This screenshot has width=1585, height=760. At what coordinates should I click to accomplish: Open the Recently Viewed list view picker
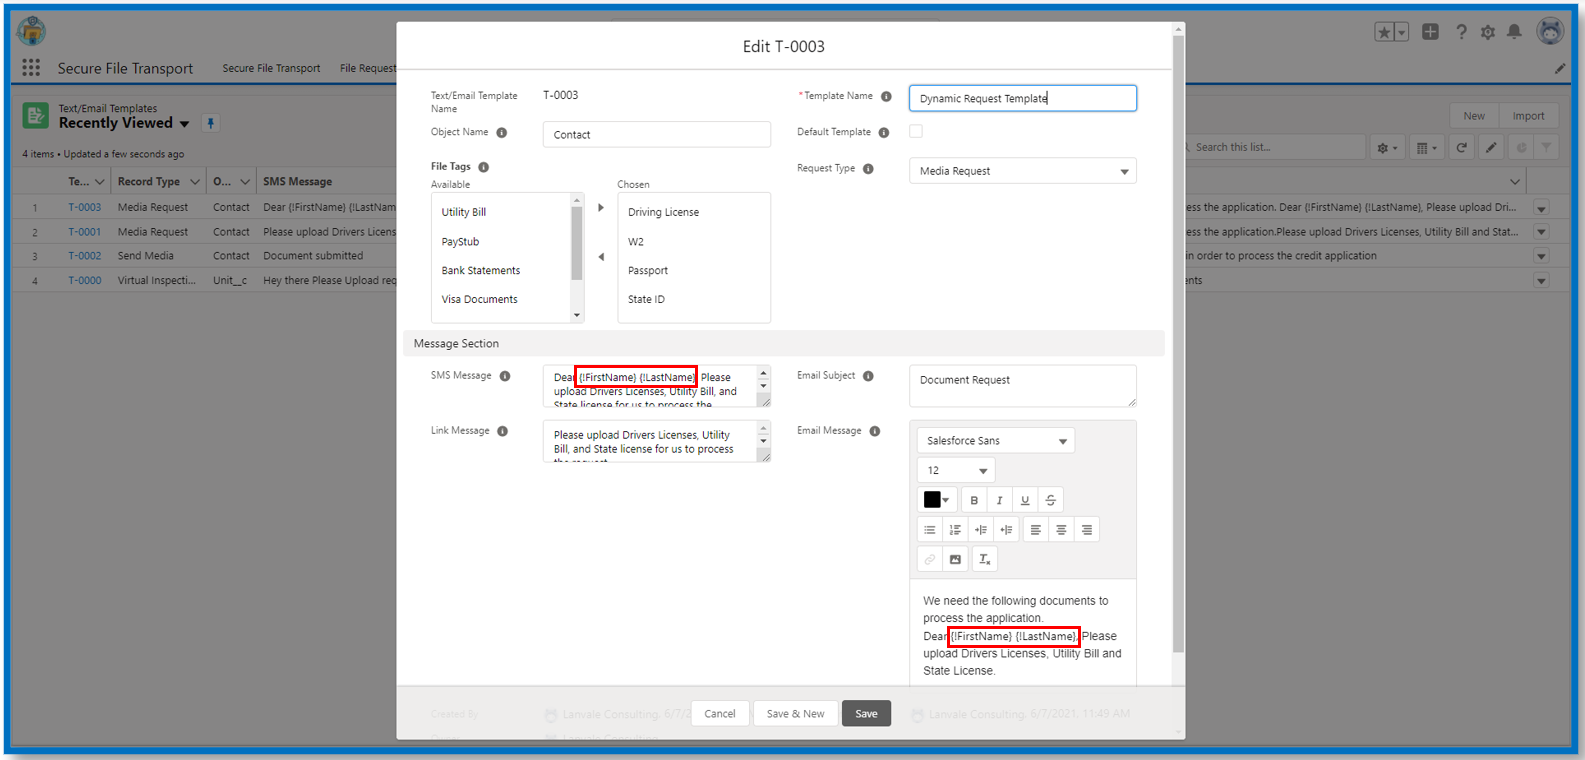tap(184, 124)
